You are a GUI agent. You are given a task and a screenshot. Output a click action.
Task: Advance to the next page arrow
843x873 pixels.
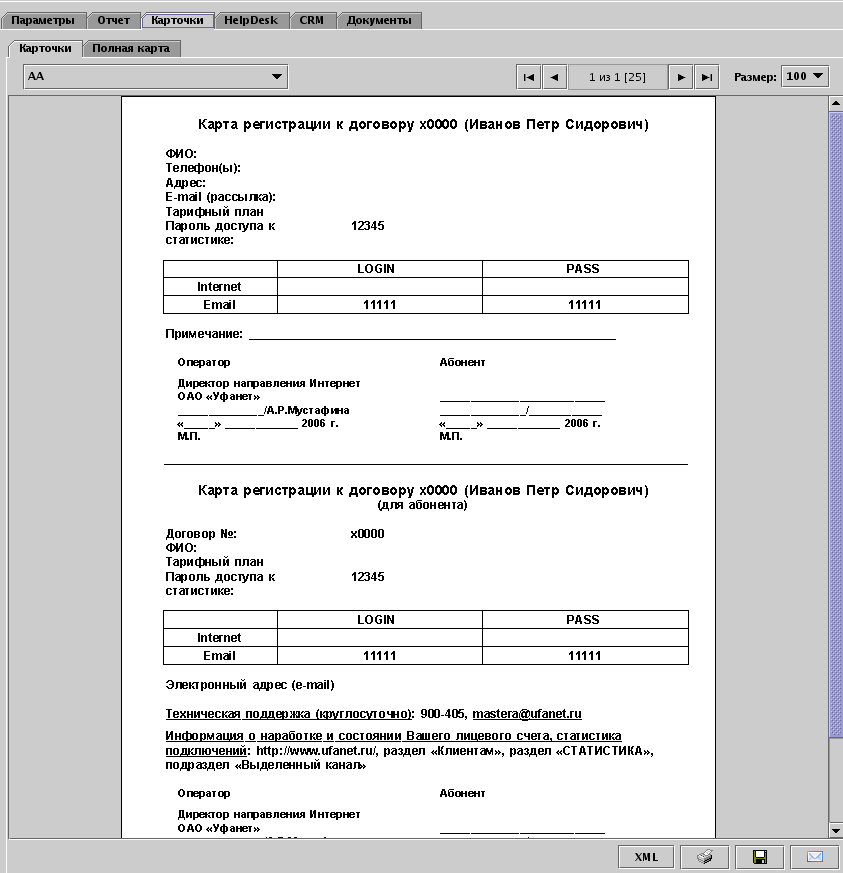tap(680, 76)
